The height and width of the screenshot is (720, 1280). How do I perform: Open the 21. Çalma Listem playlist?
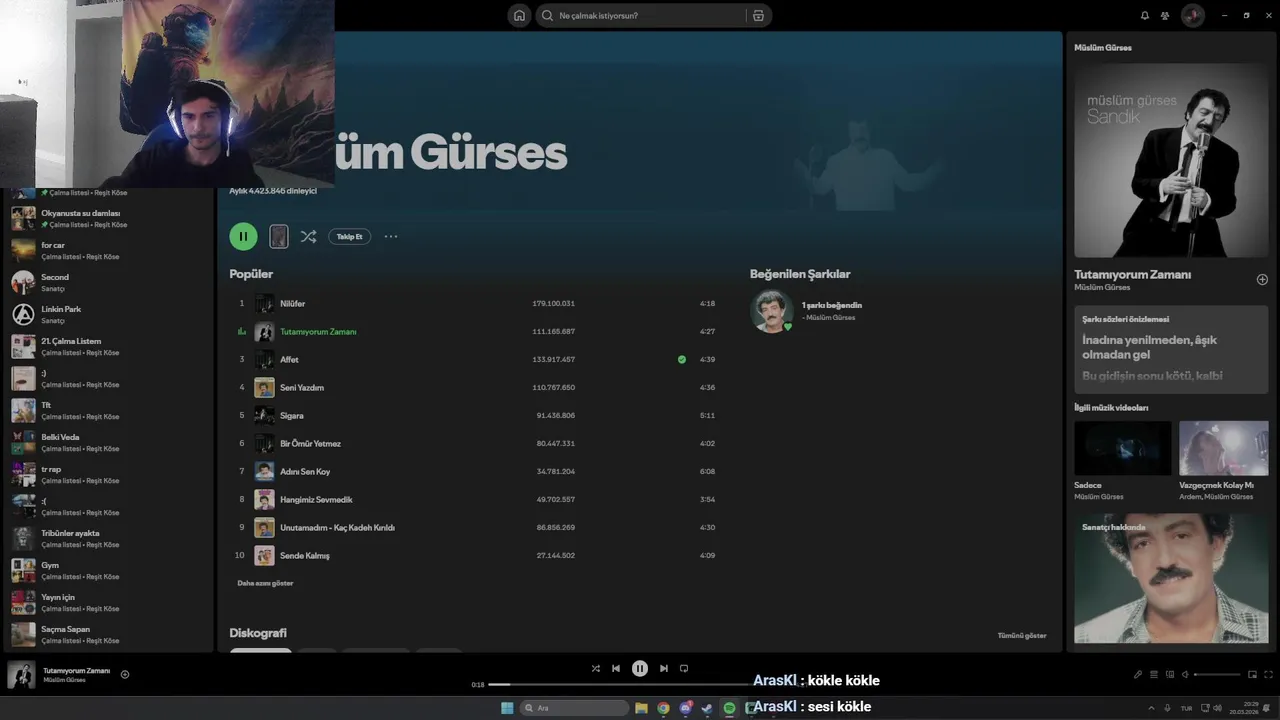coord(110,346)
